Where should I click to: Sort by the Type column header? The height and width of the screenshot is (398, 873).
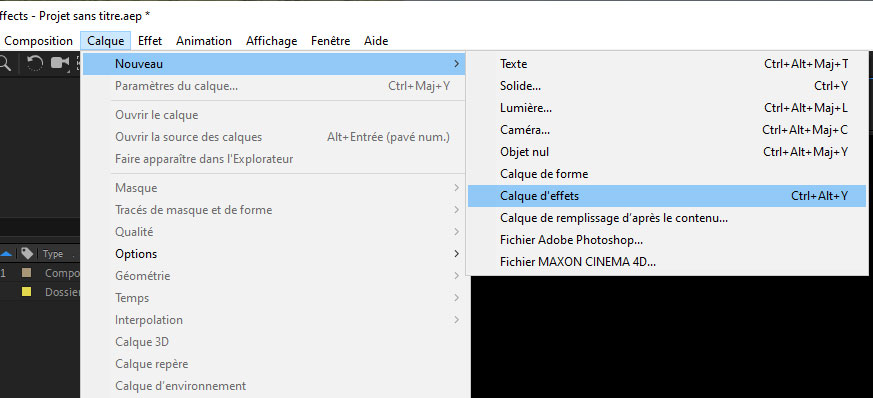click(53, 254)
